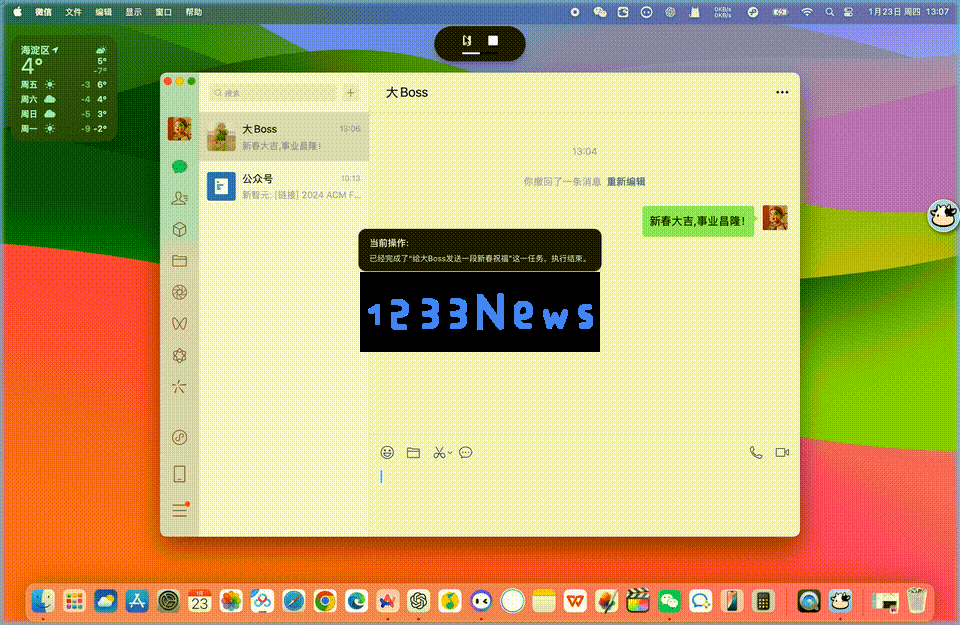Open the three-dot chat info menu

click(782, 92)
